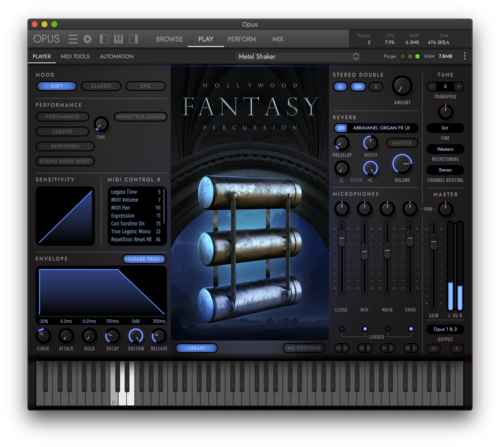Click the red purge indicator dot
The width and height of the screenshot is (500, 447).
tap(403, 56)
